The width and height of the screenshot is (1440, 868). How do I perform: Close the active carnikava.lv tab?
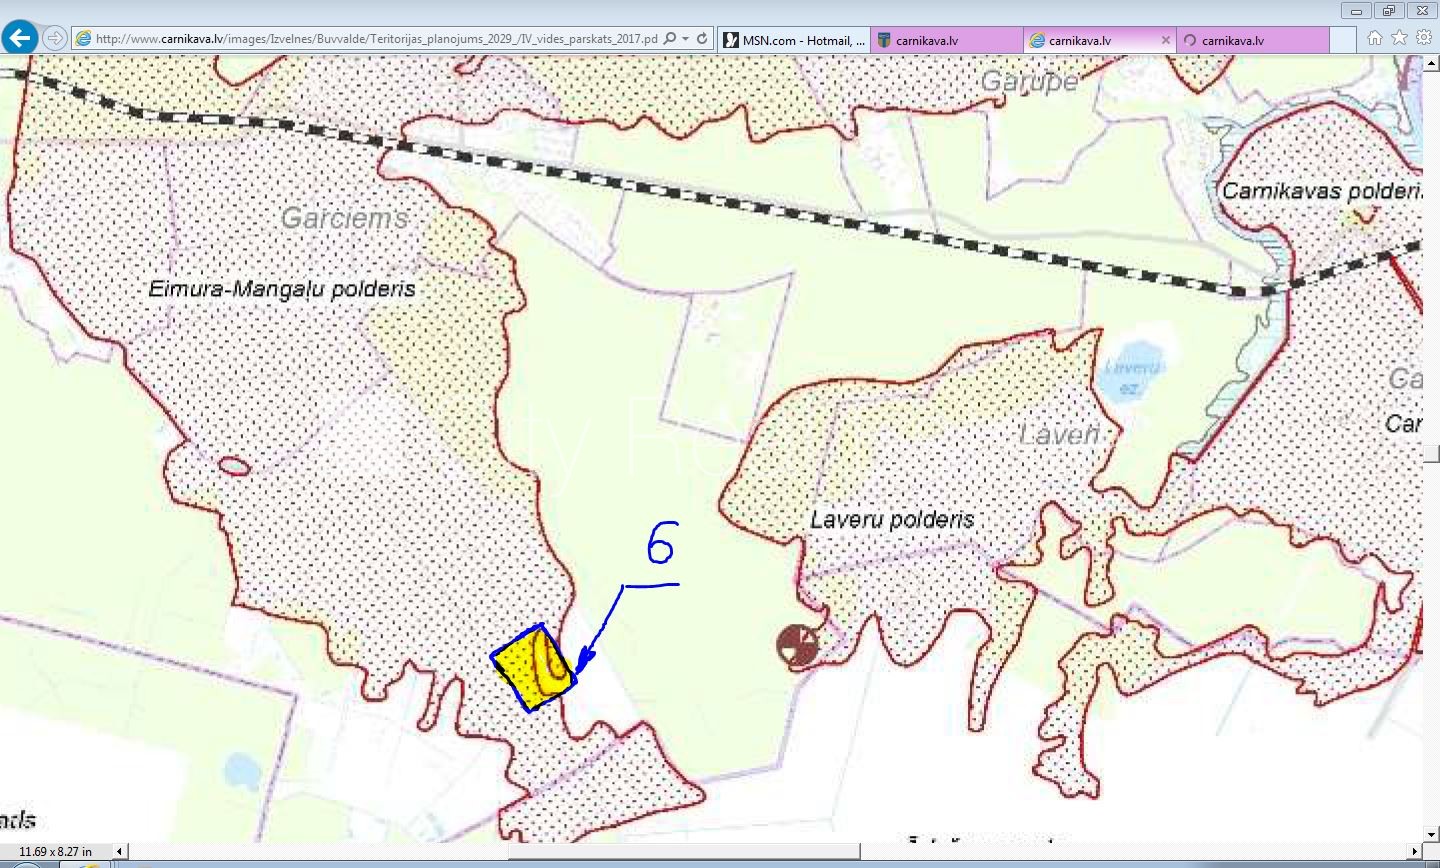[x=1165, y=40]
